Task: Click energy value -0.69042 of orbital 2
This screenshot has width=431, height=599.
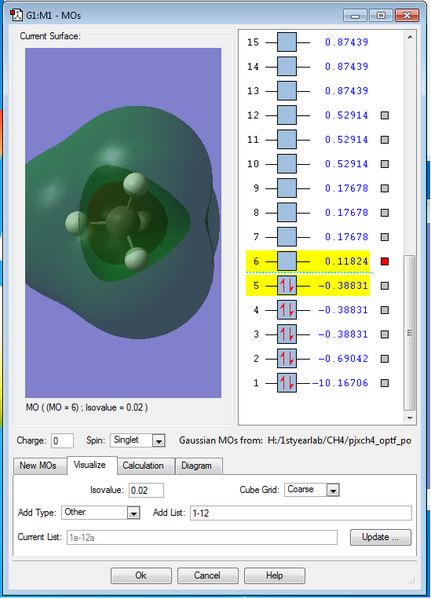Action: point(343,359)
